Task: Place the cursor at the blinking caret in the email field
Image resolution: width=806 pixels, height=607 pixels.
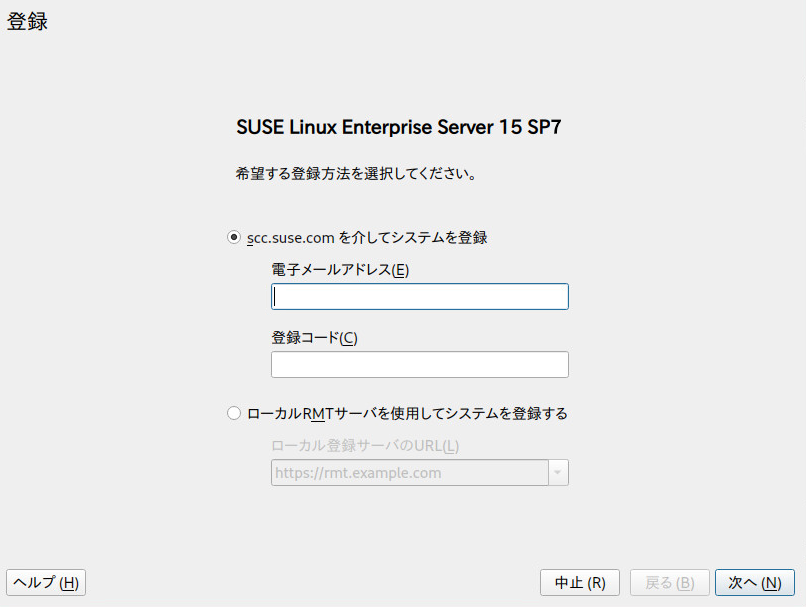Action: click(x=275, y=297)
